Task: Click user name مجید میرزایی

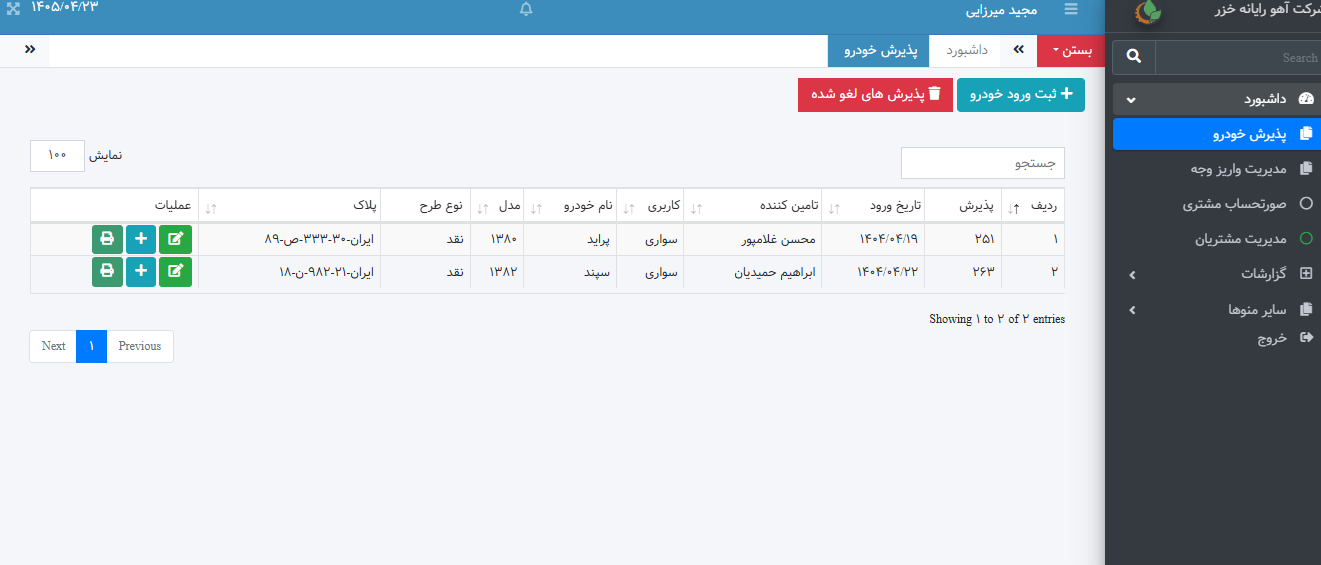Action: [x=1001, y=11]
